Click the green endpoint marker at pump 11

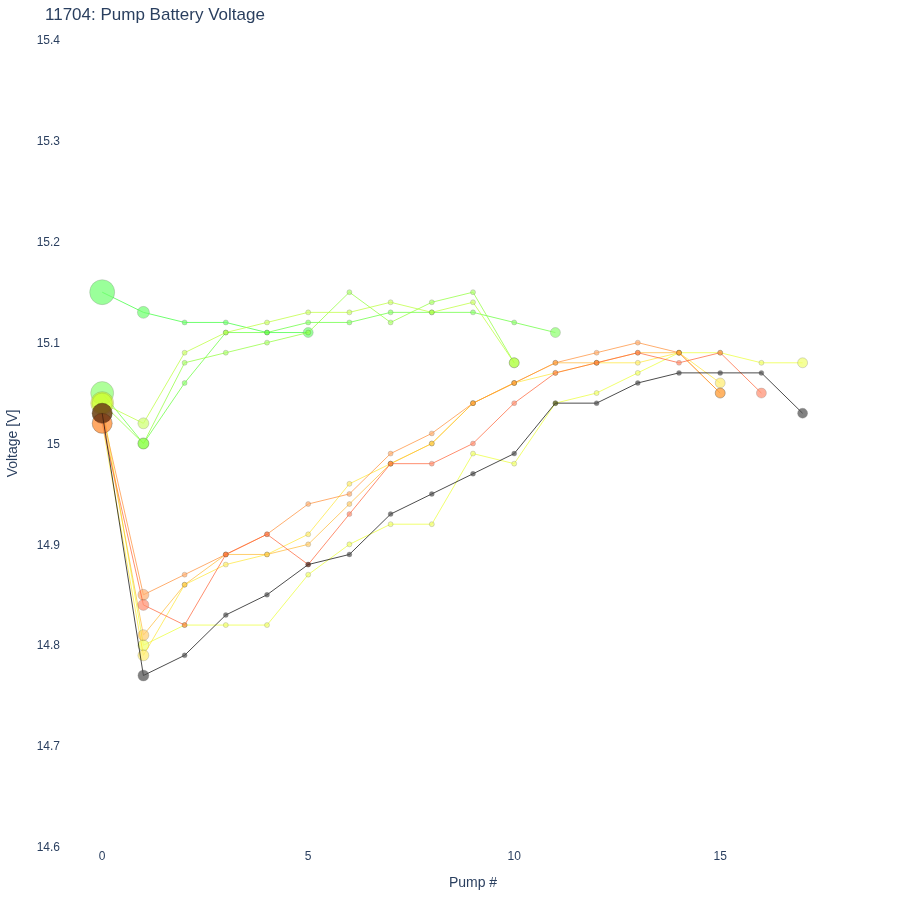pyautogui.click(x=555, y=332)
